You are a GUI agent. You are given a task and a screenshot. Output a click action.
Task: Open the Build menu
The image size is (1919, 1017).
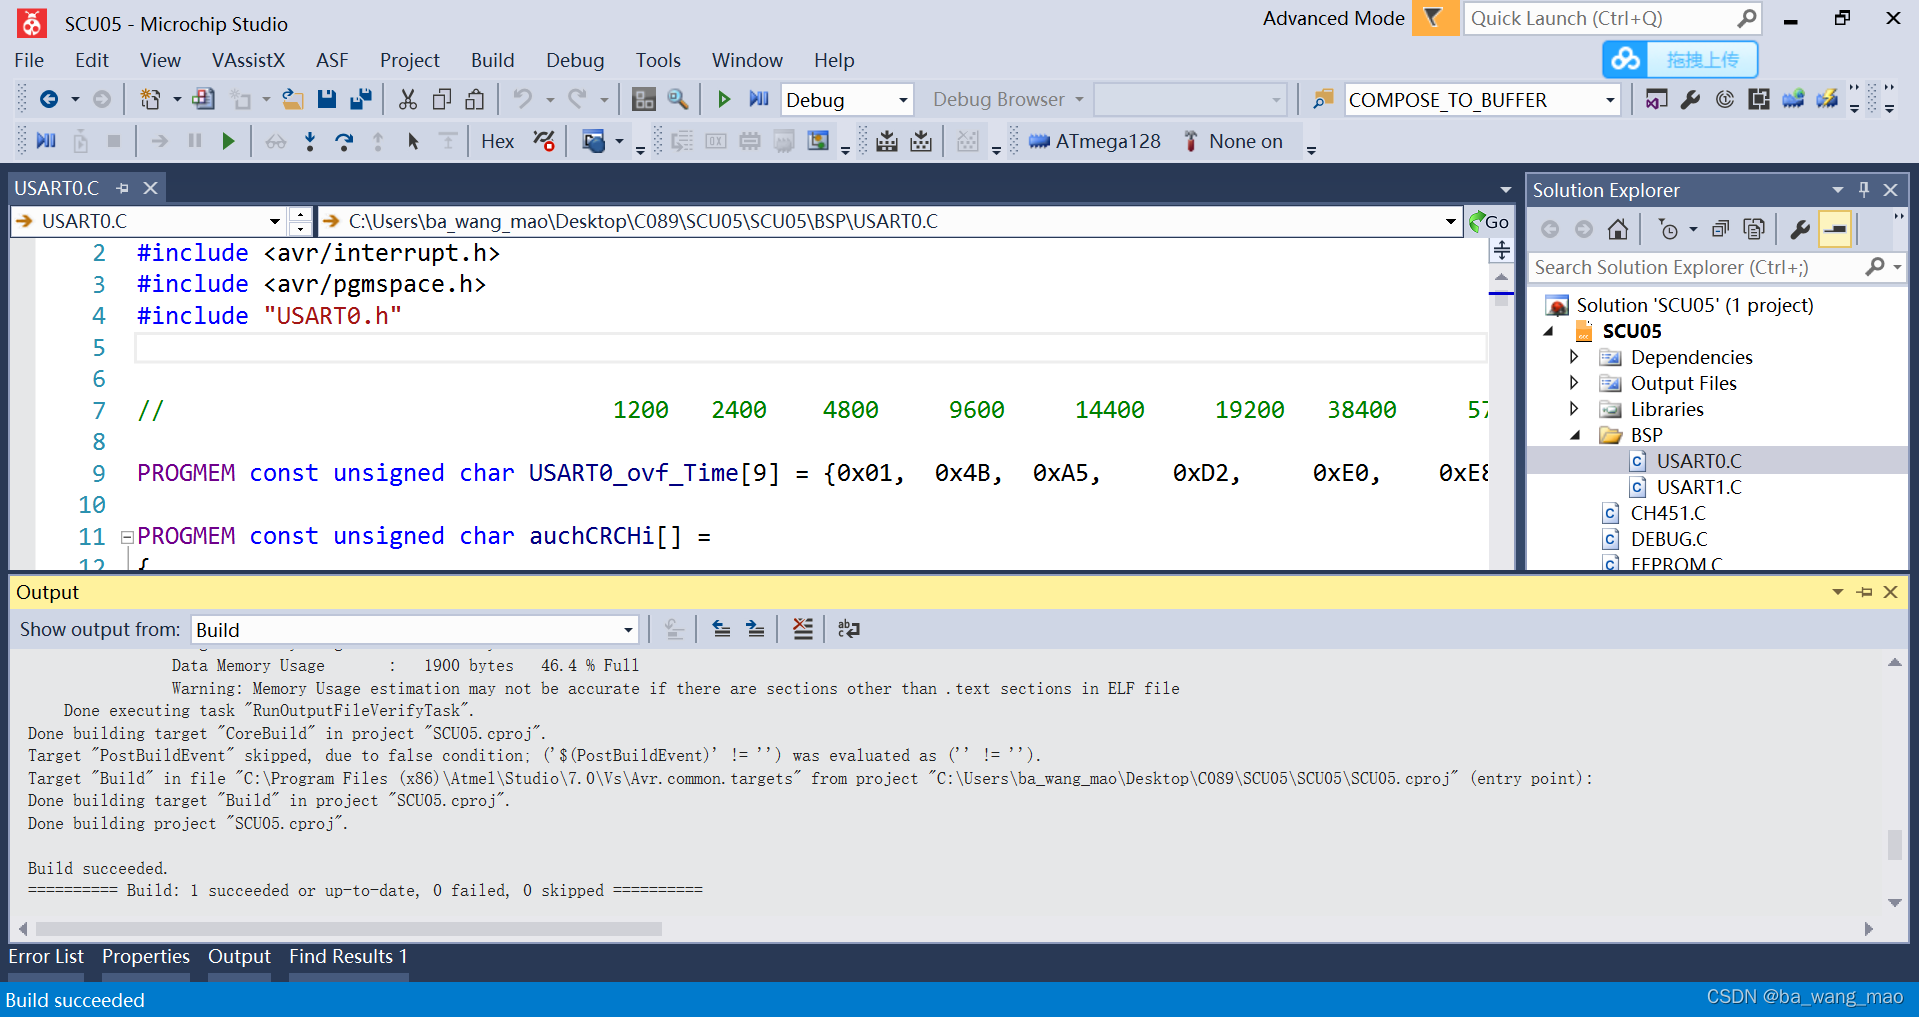492,60
